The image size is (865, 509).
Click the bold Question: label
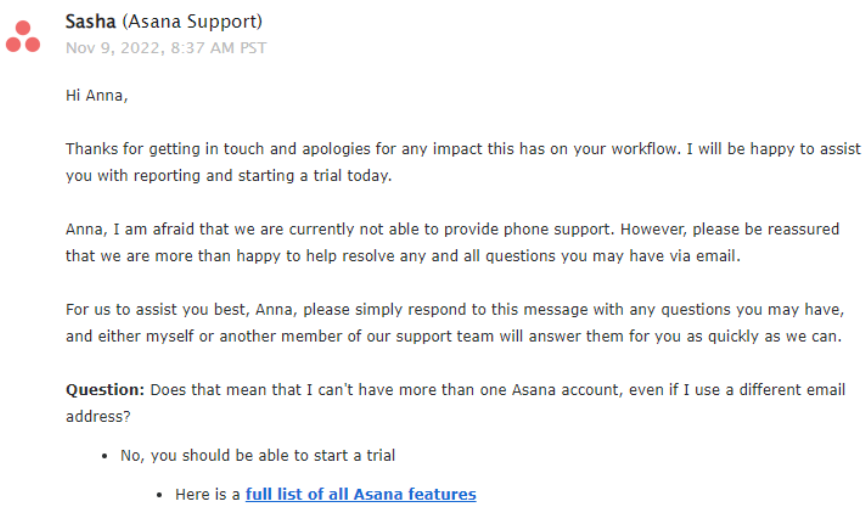[x=105, y=390]
